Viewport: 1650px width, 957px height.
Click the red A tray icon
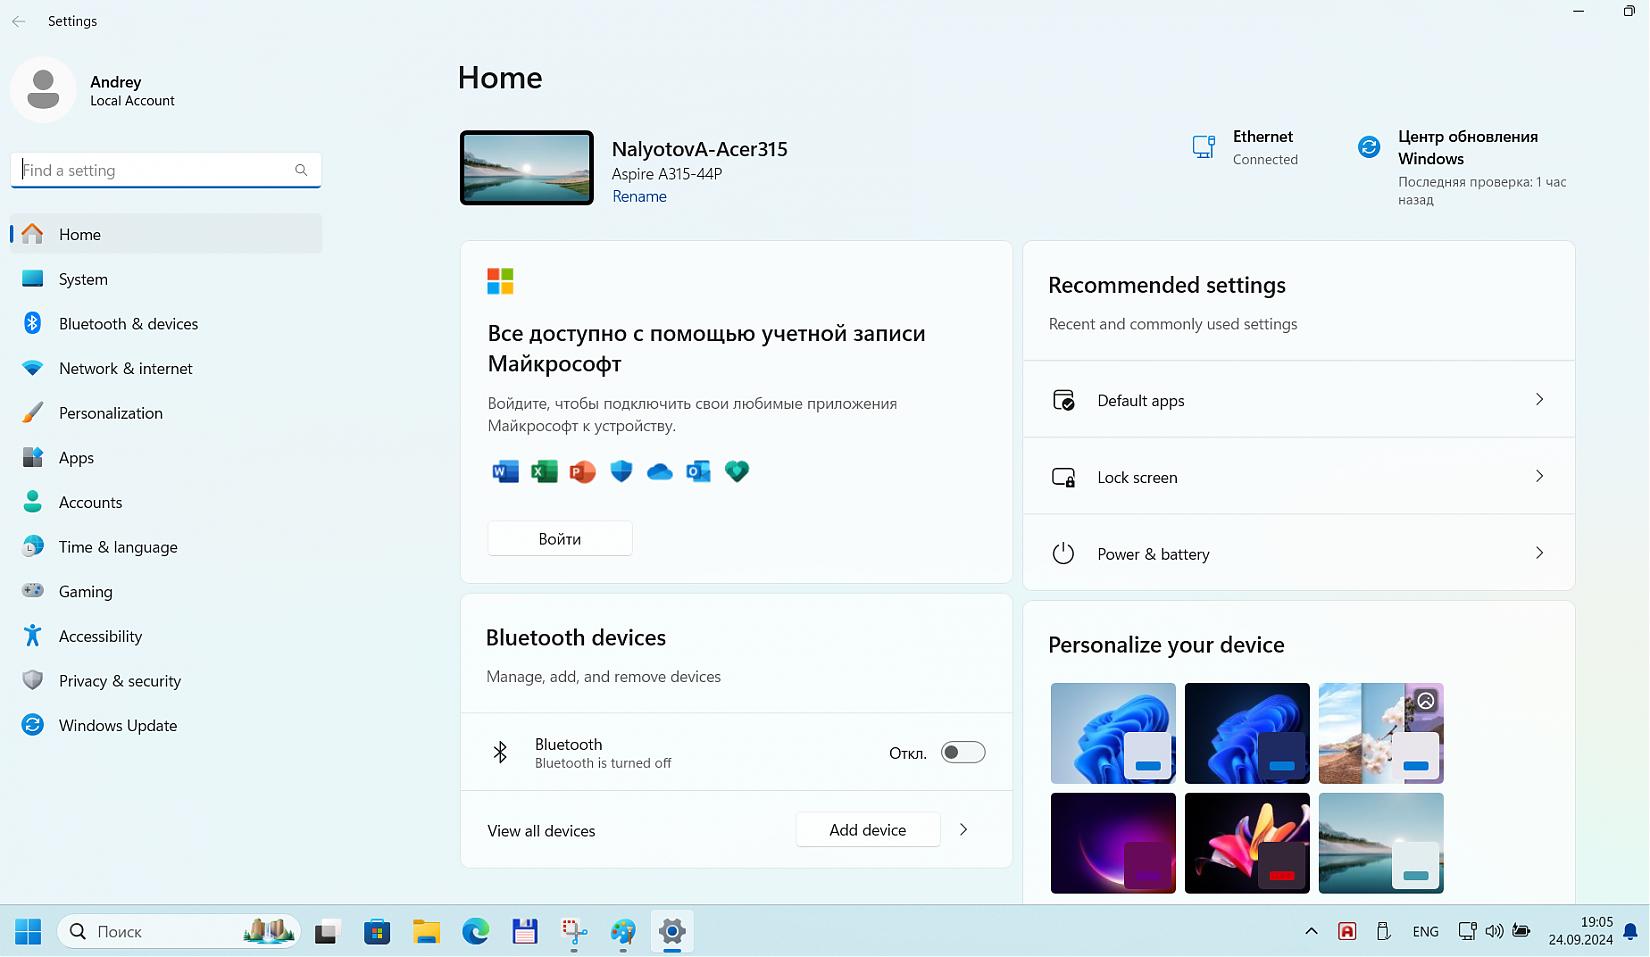(1347, 932)
